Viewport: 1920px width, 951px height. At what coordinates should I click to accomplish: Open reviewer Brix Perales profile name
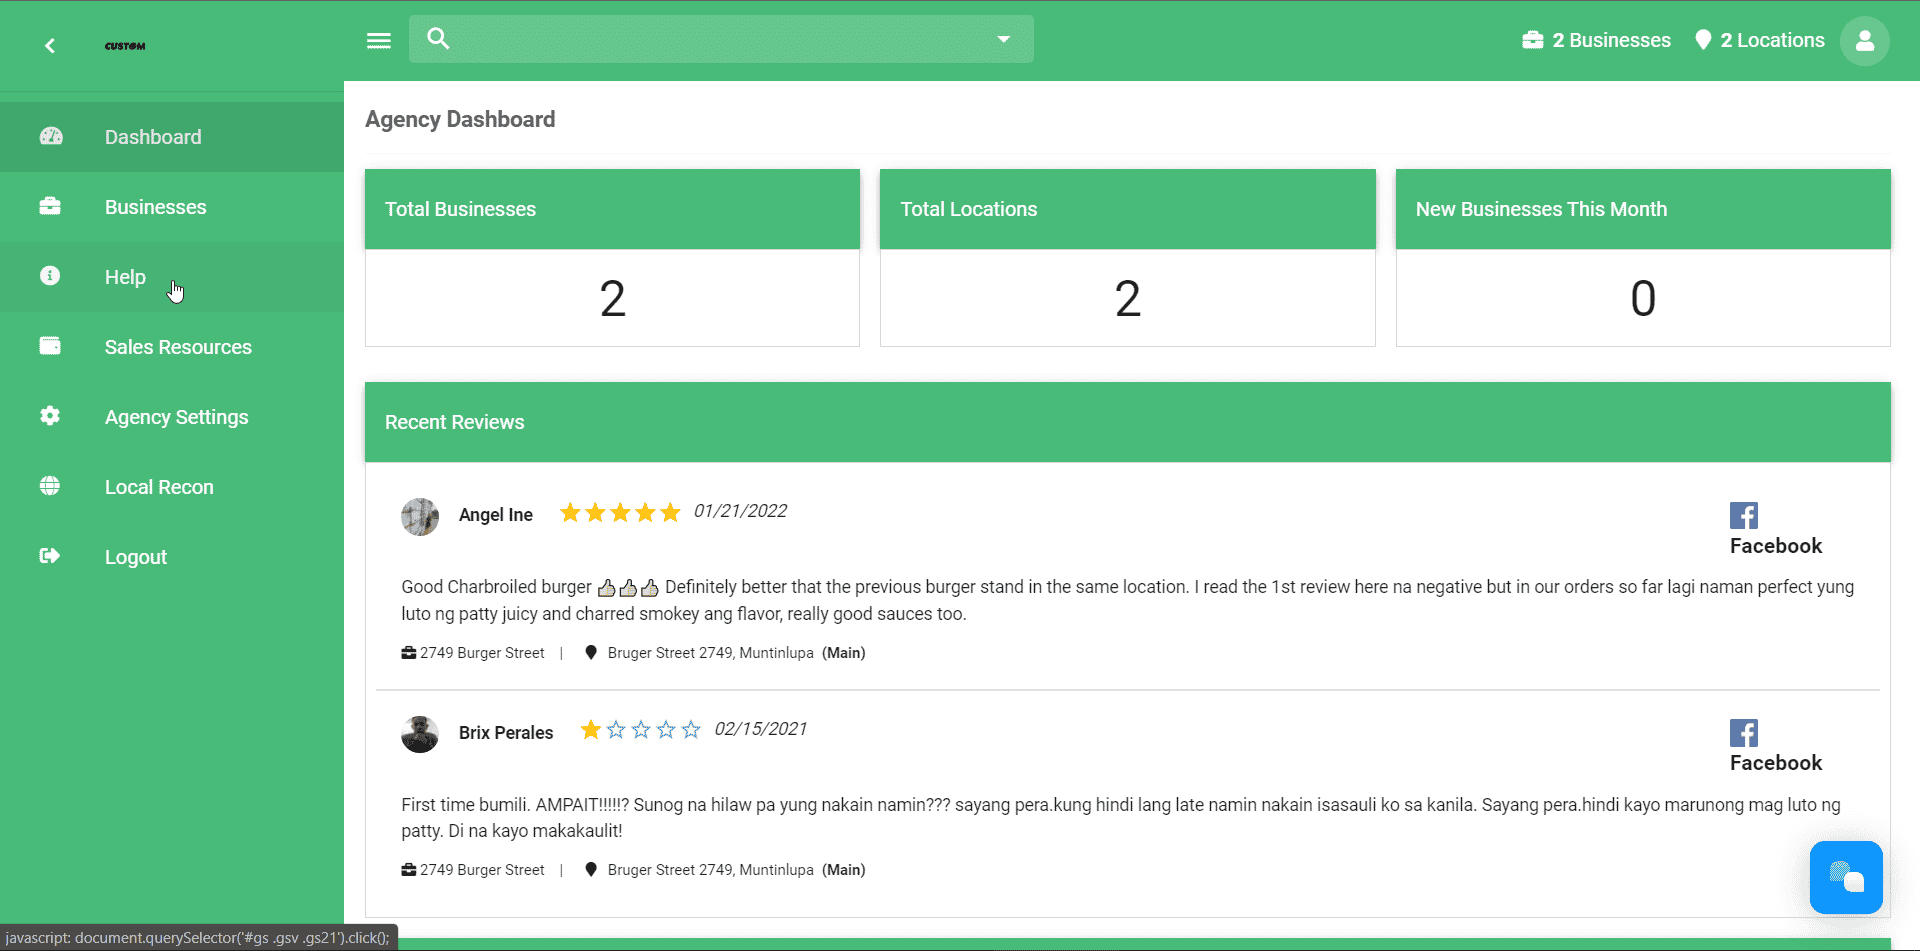tap(506, 732)
